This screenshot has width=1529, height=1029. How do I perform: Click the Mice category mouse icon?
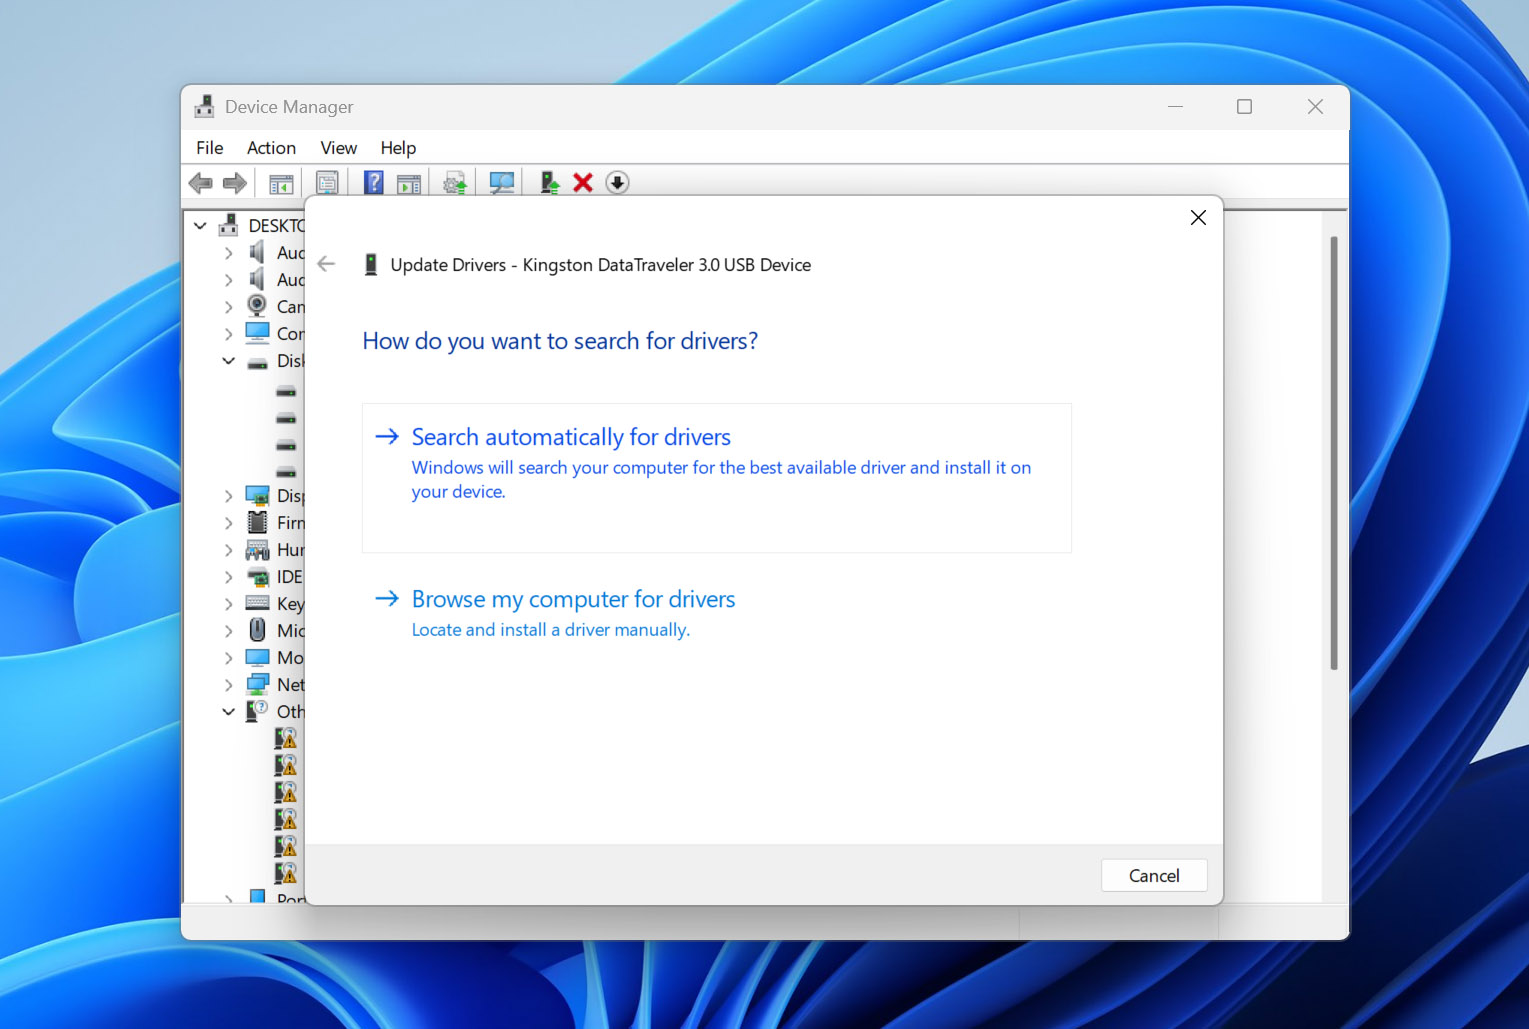pos(257,630)
